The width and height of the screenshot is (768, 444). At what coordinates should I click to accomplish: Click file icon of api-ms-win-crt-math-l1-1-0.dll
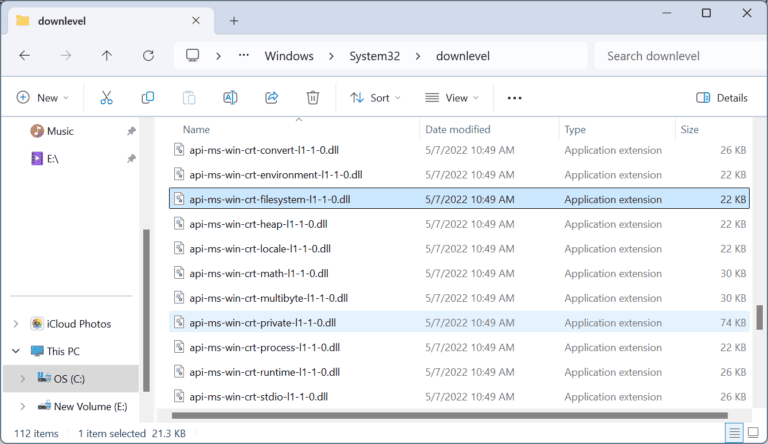click(179, 273)
